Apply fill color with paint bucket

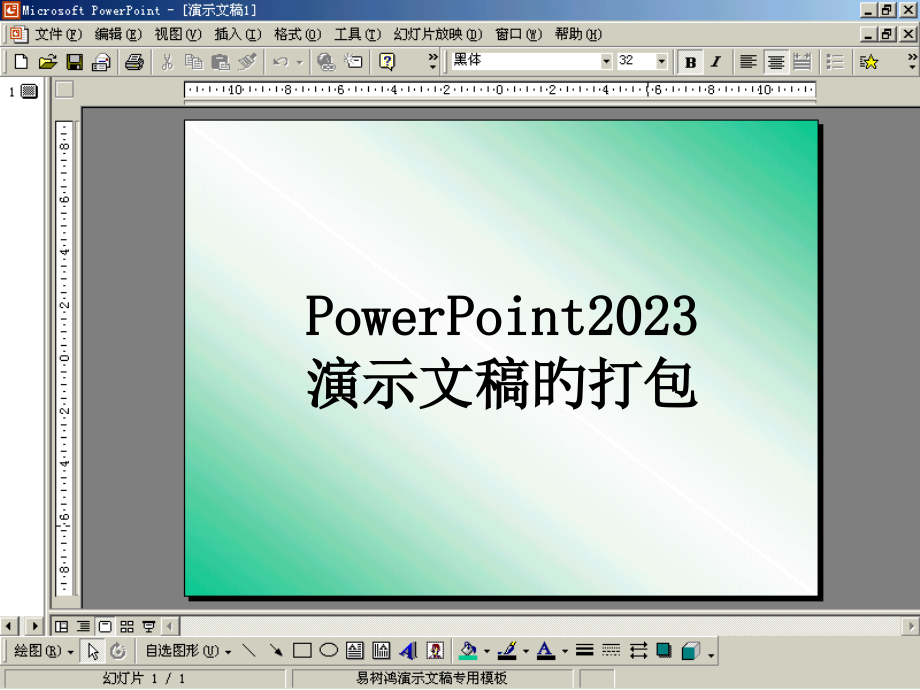468,650
